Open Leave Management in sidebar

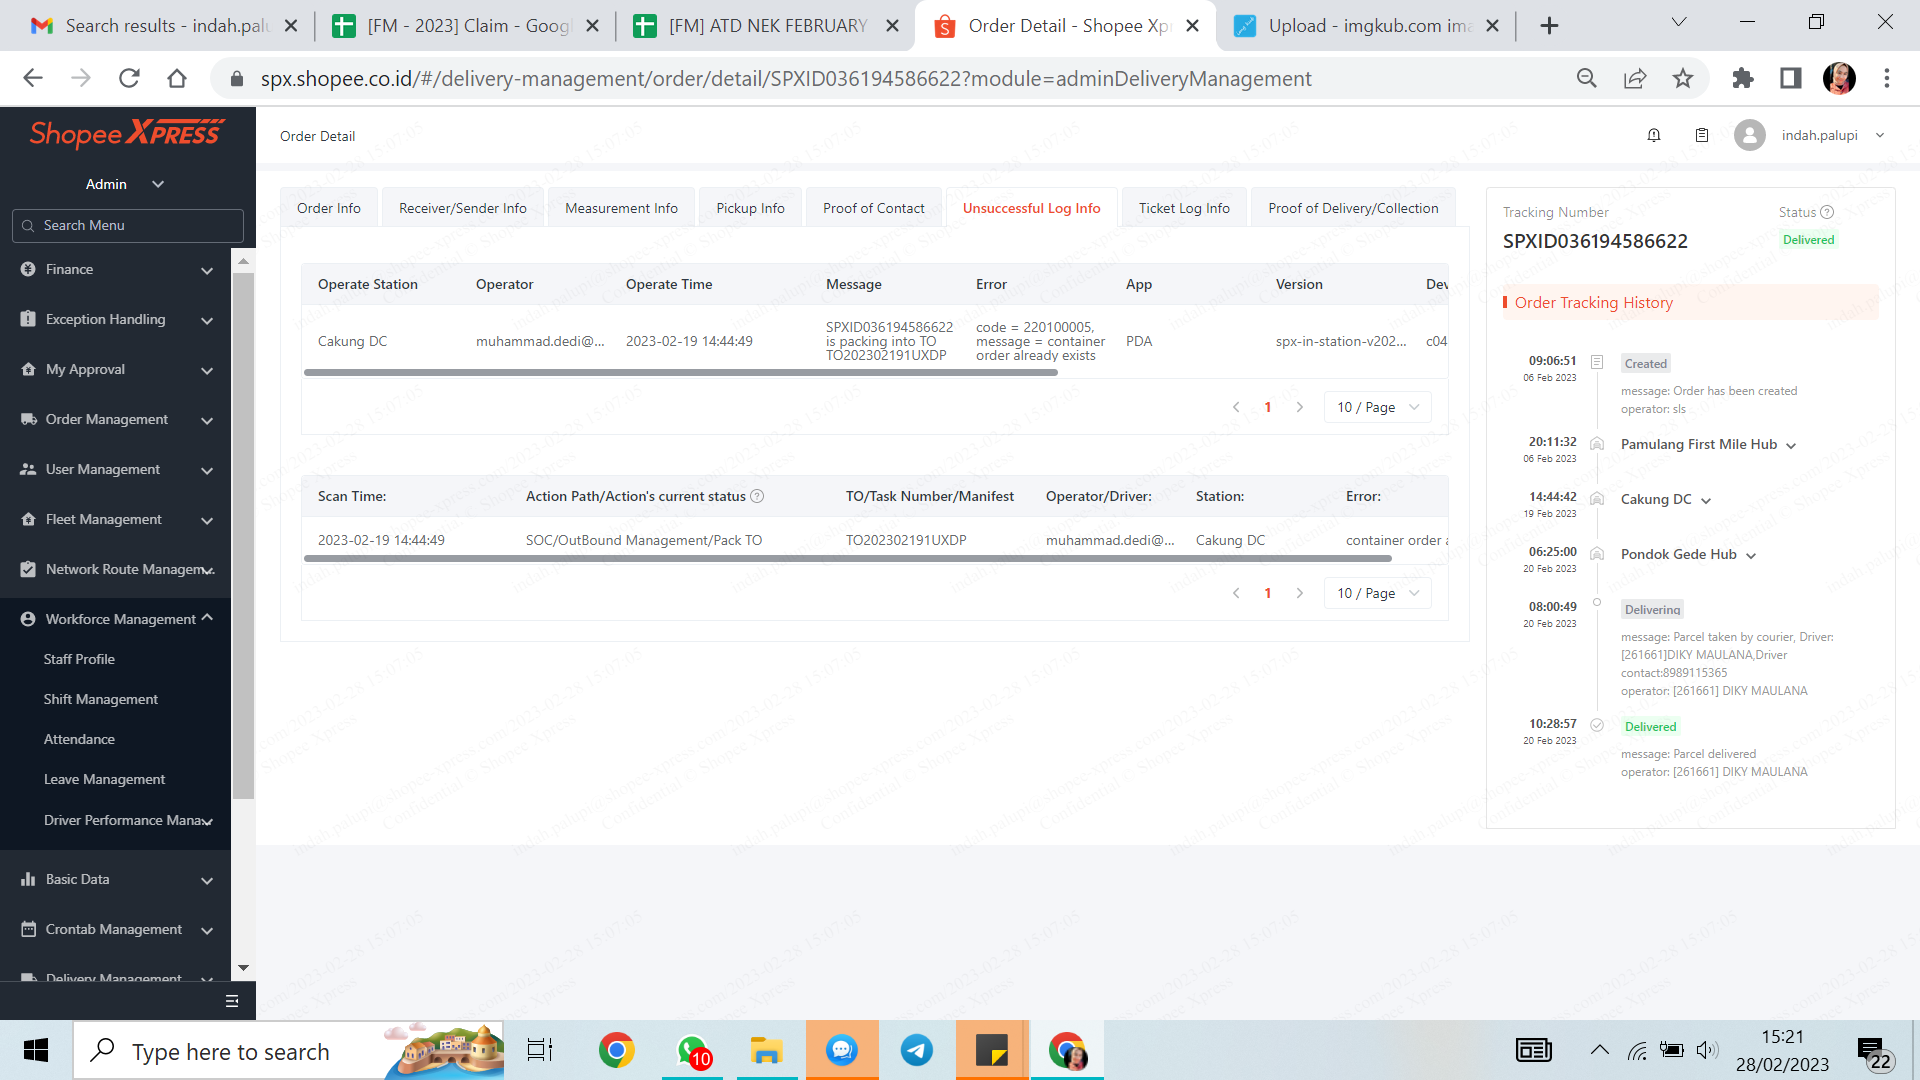click(104, 779)
